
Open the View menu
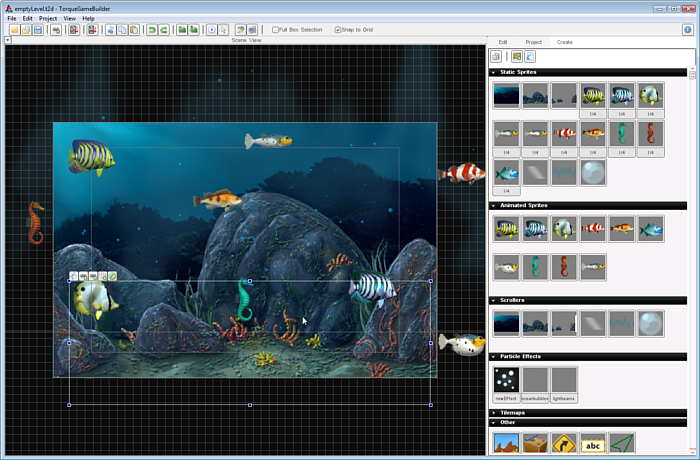coord(69,18)
